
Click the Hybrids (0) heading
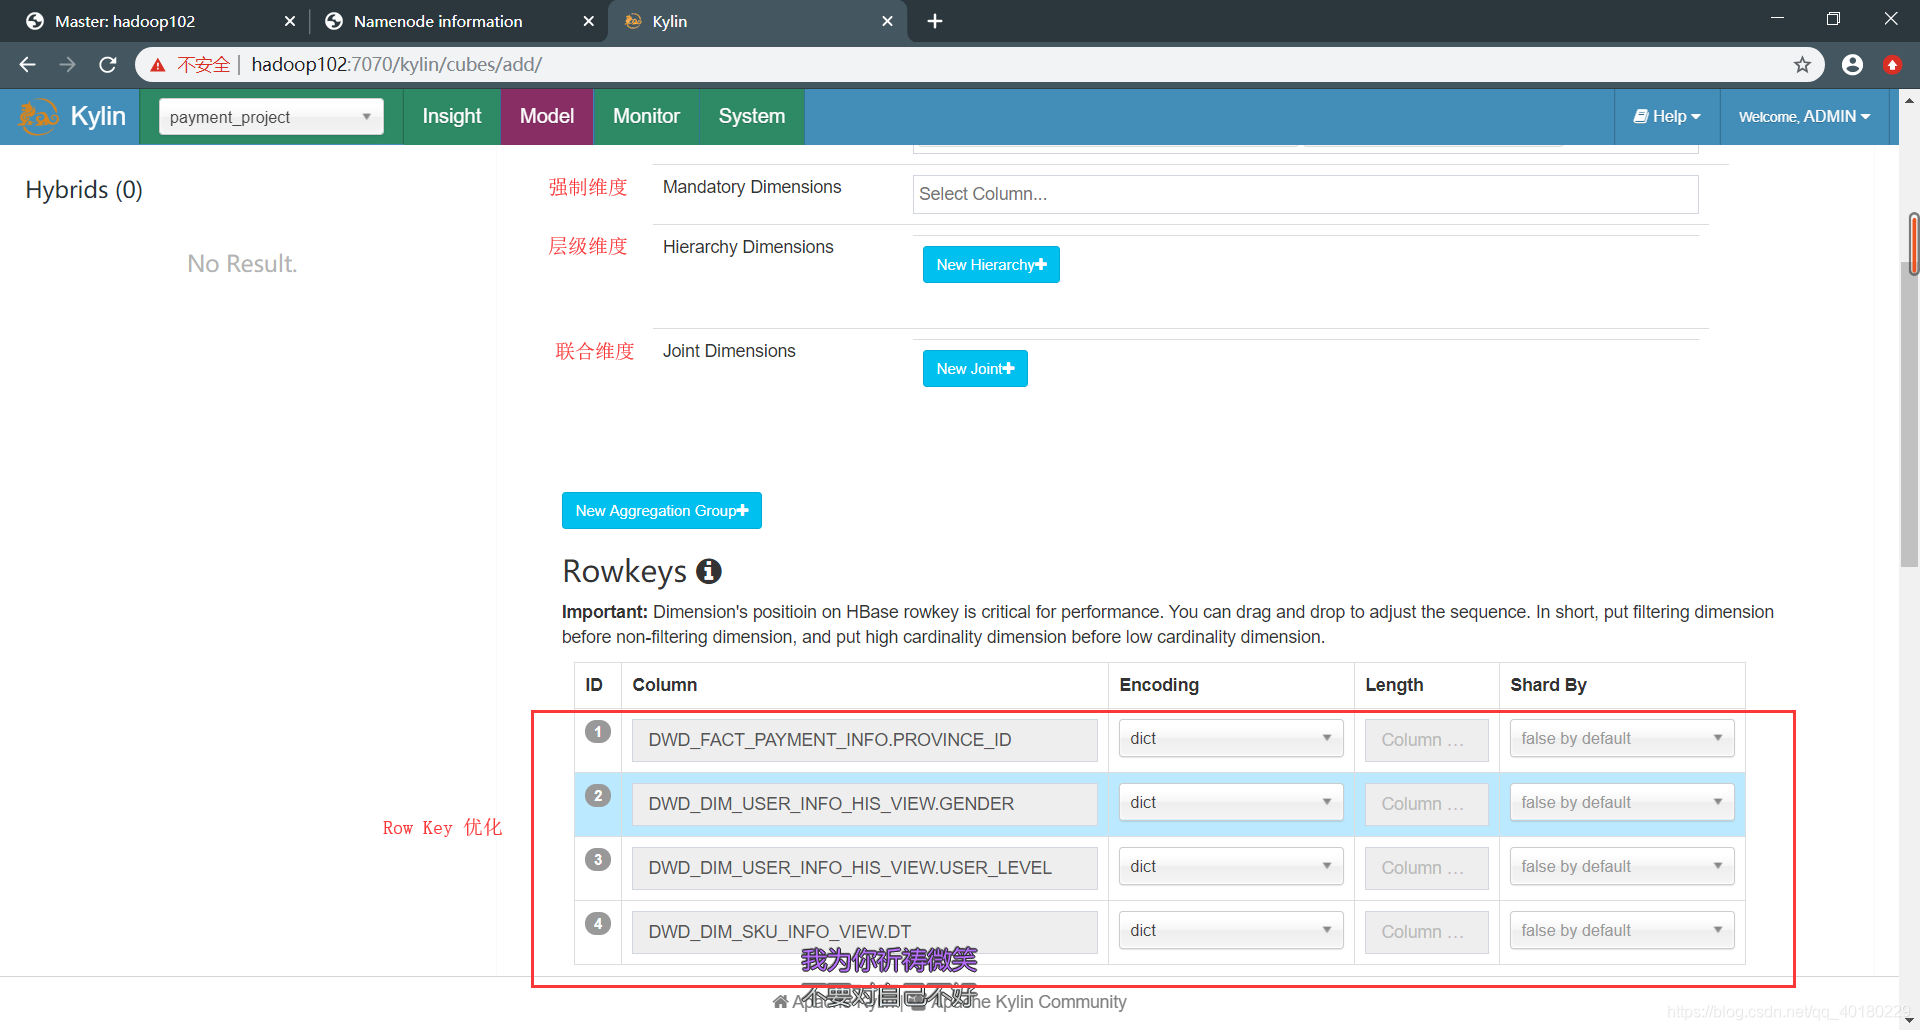(x=84, y=190)
